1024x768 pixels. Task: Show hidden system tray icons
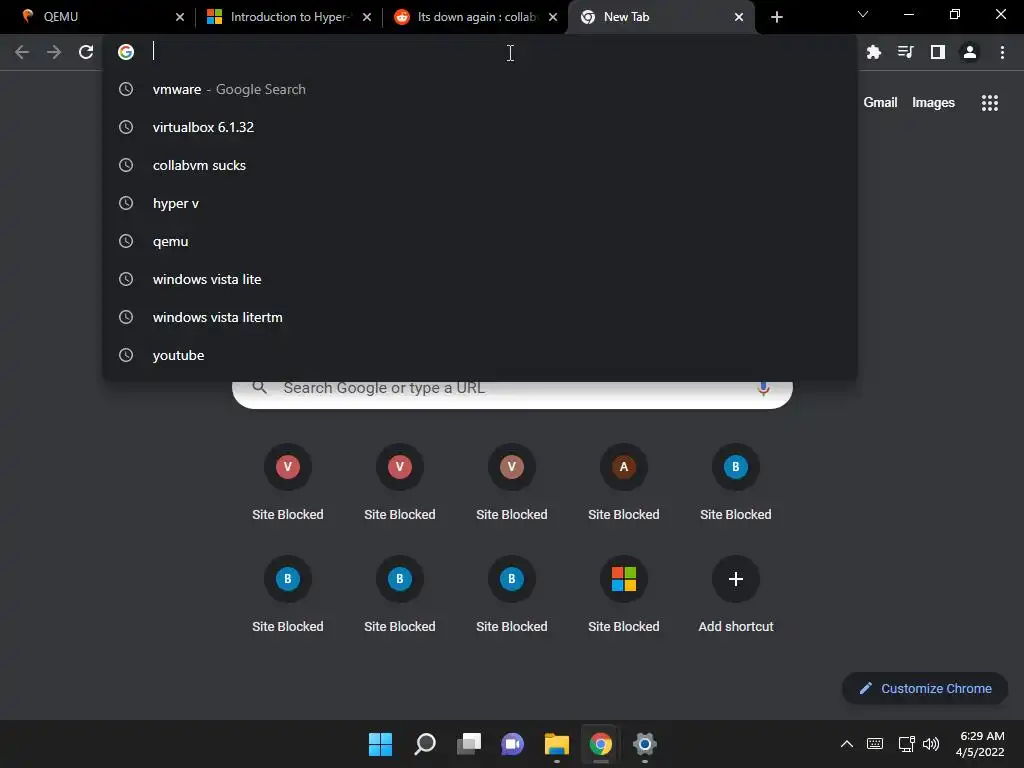pyautogui.click(x=846, y=744)
